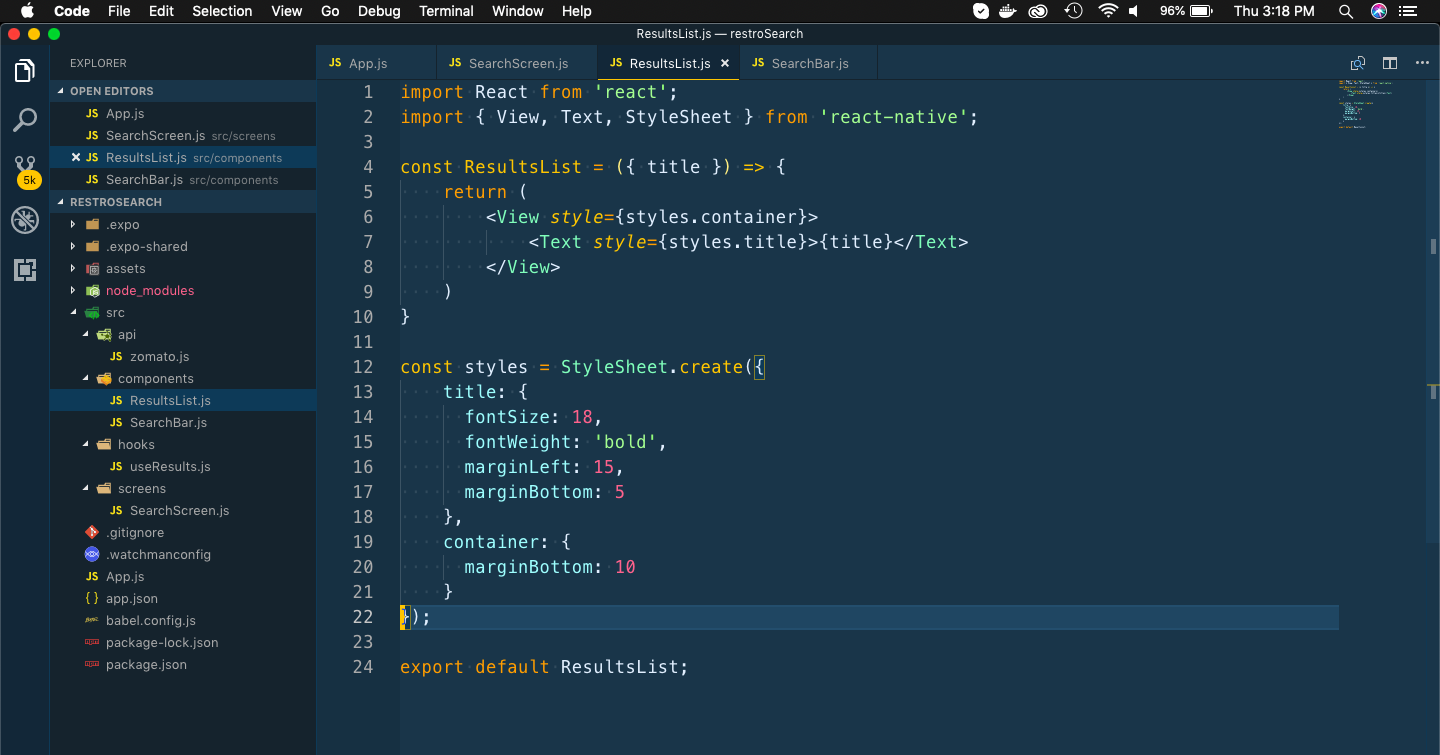Open SearchScreen.js under screens folder

point(183,510)
